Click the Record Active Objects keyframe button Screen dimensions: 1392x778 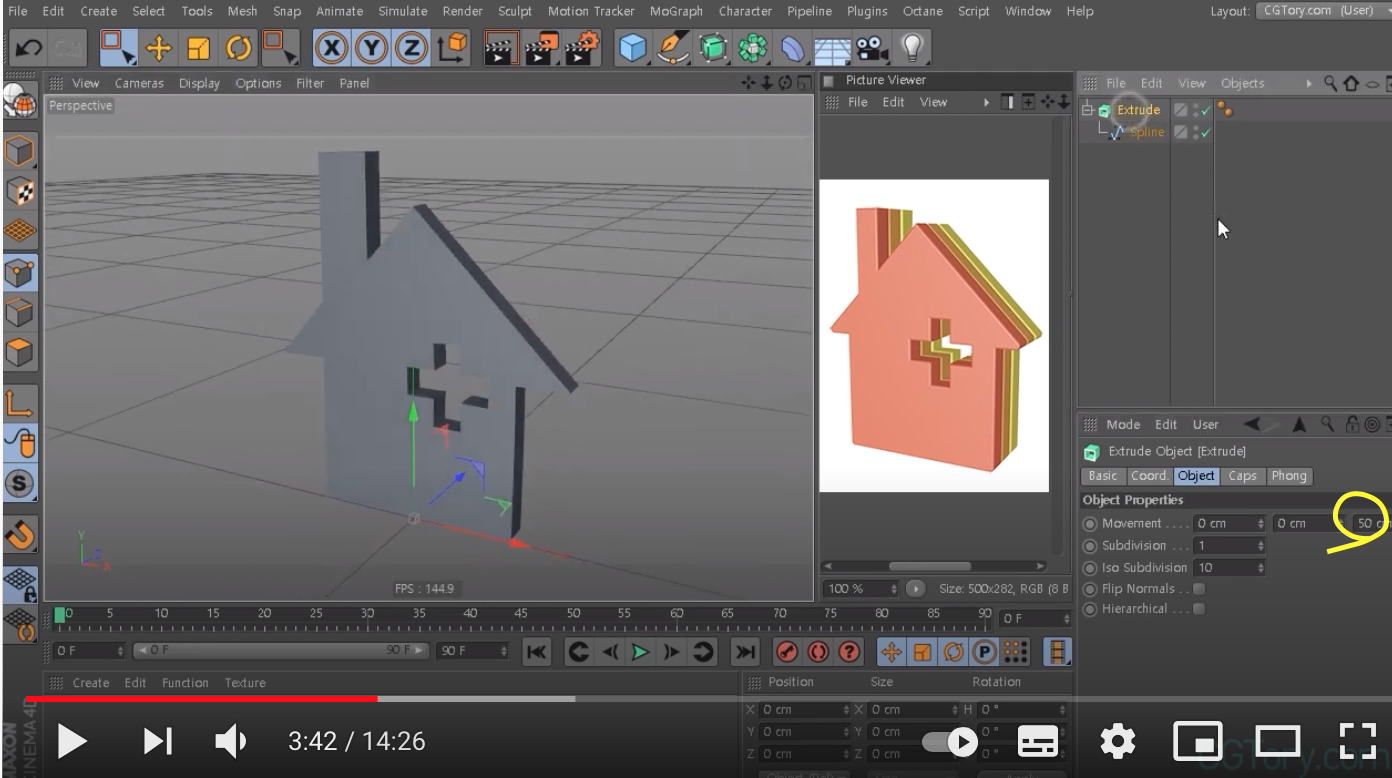[787, 652]
